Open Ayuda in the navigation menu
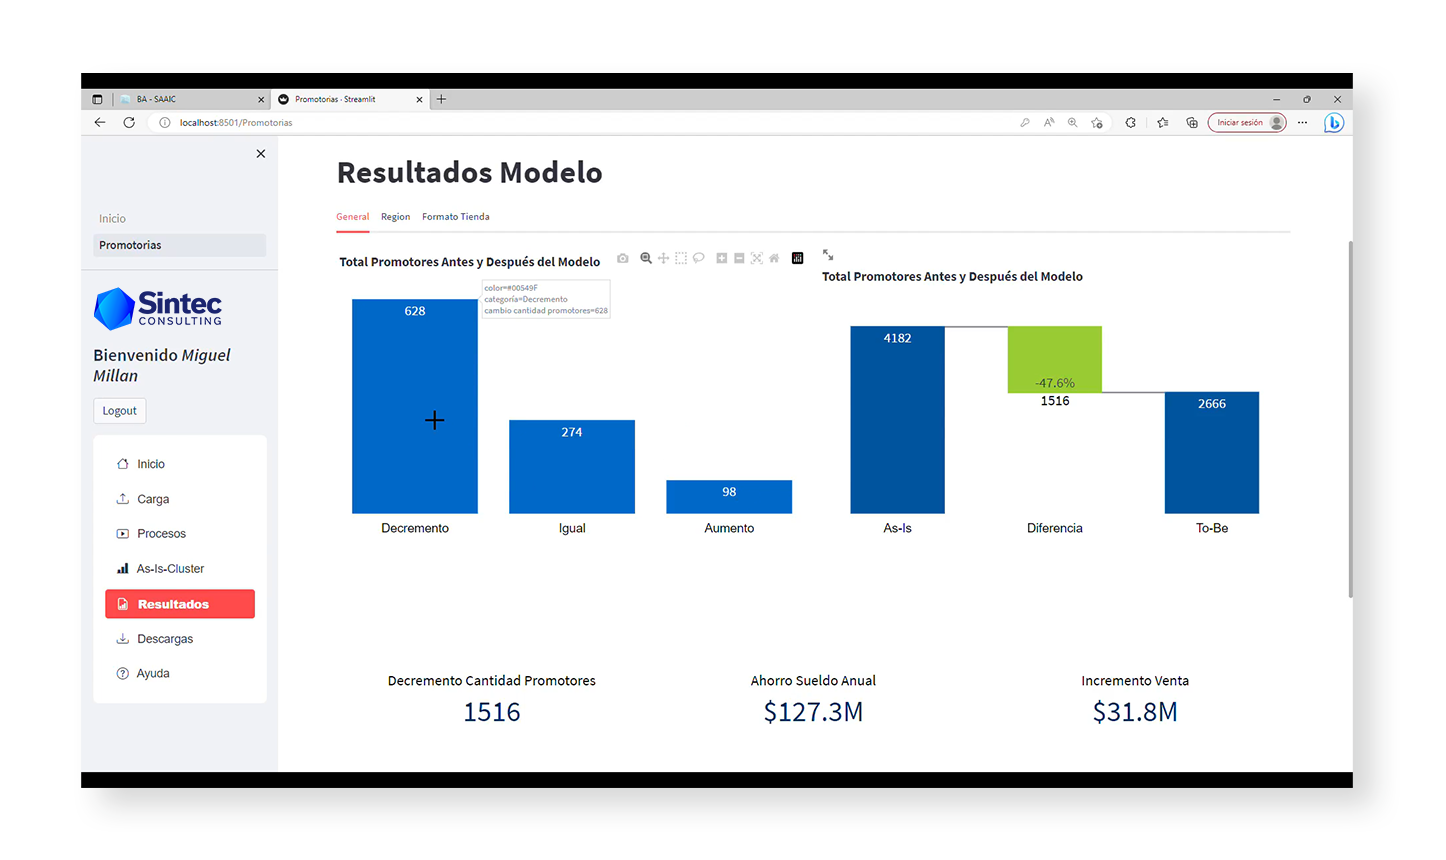 point(180,674)
